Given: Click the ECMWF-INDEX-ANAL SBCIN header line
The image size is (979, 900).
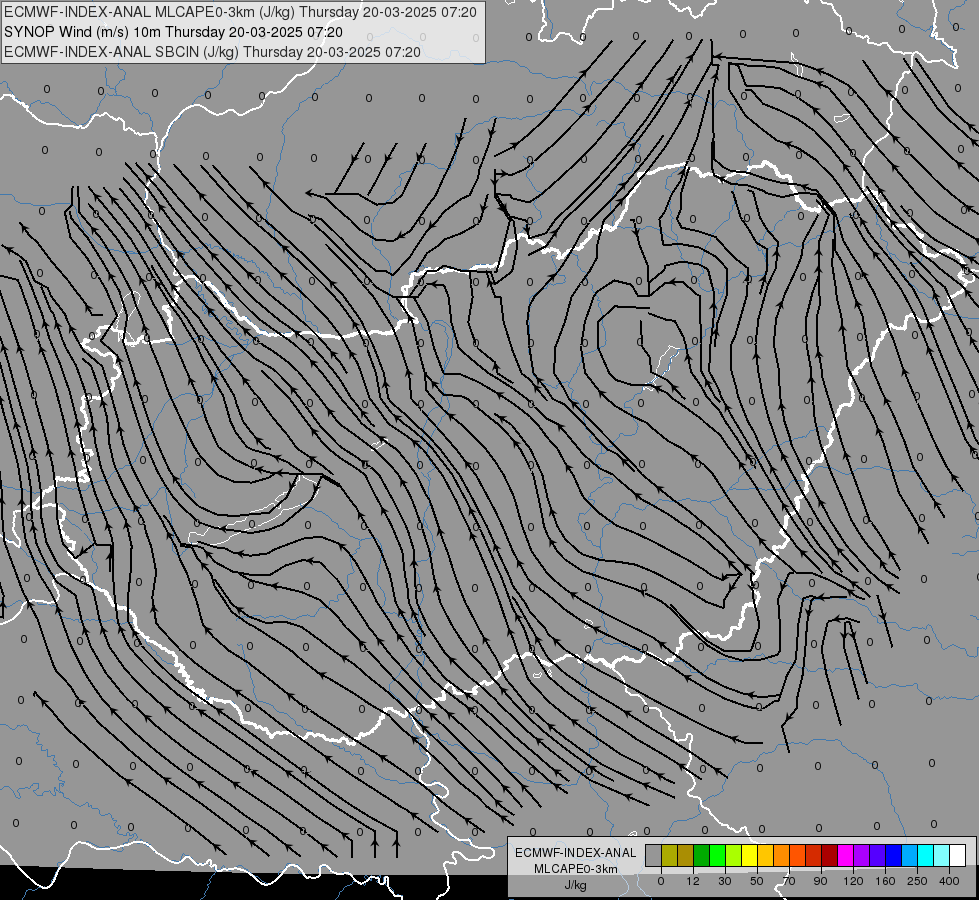Looking at the screenshot, I should (212, 52).
